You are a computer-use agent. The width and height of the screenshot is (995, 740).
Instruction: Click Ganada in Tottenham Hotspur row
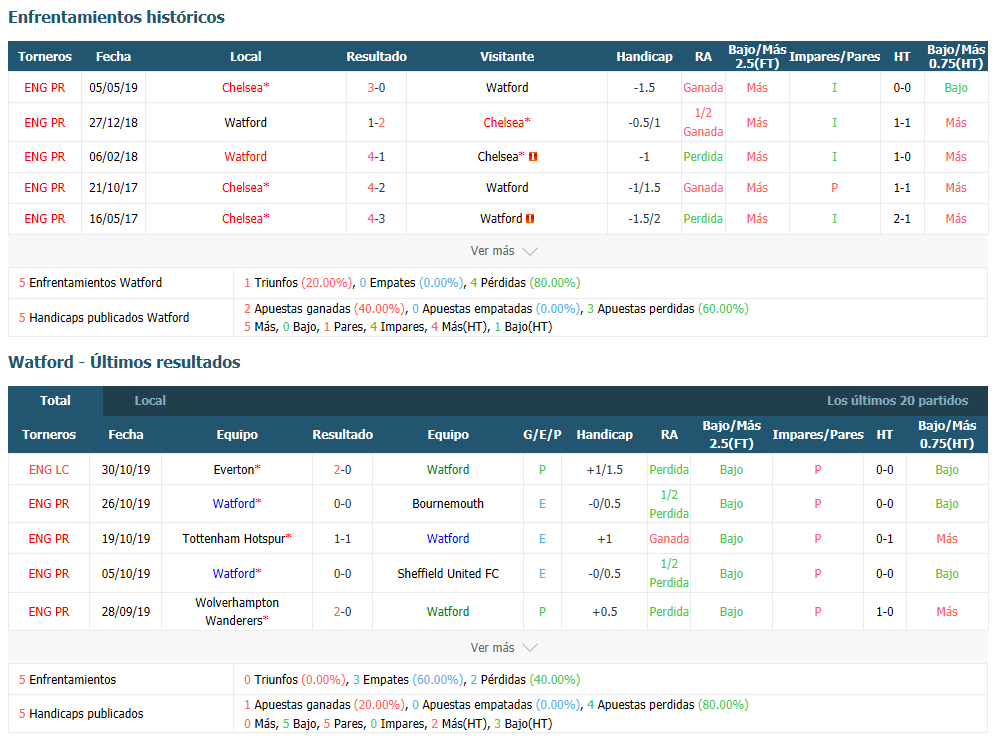[x=669, y=539]
